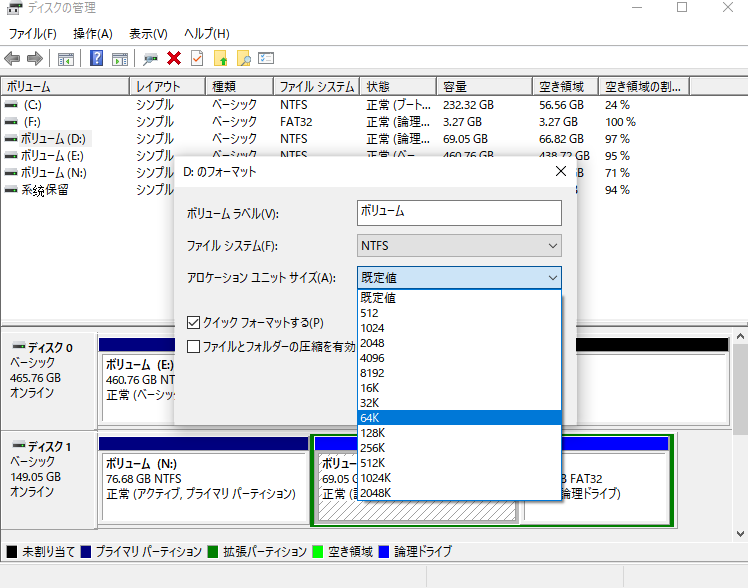Sort by 状態 column header
Screen dimensions: 748x588
pyautogui.click(x=398, y=87)
